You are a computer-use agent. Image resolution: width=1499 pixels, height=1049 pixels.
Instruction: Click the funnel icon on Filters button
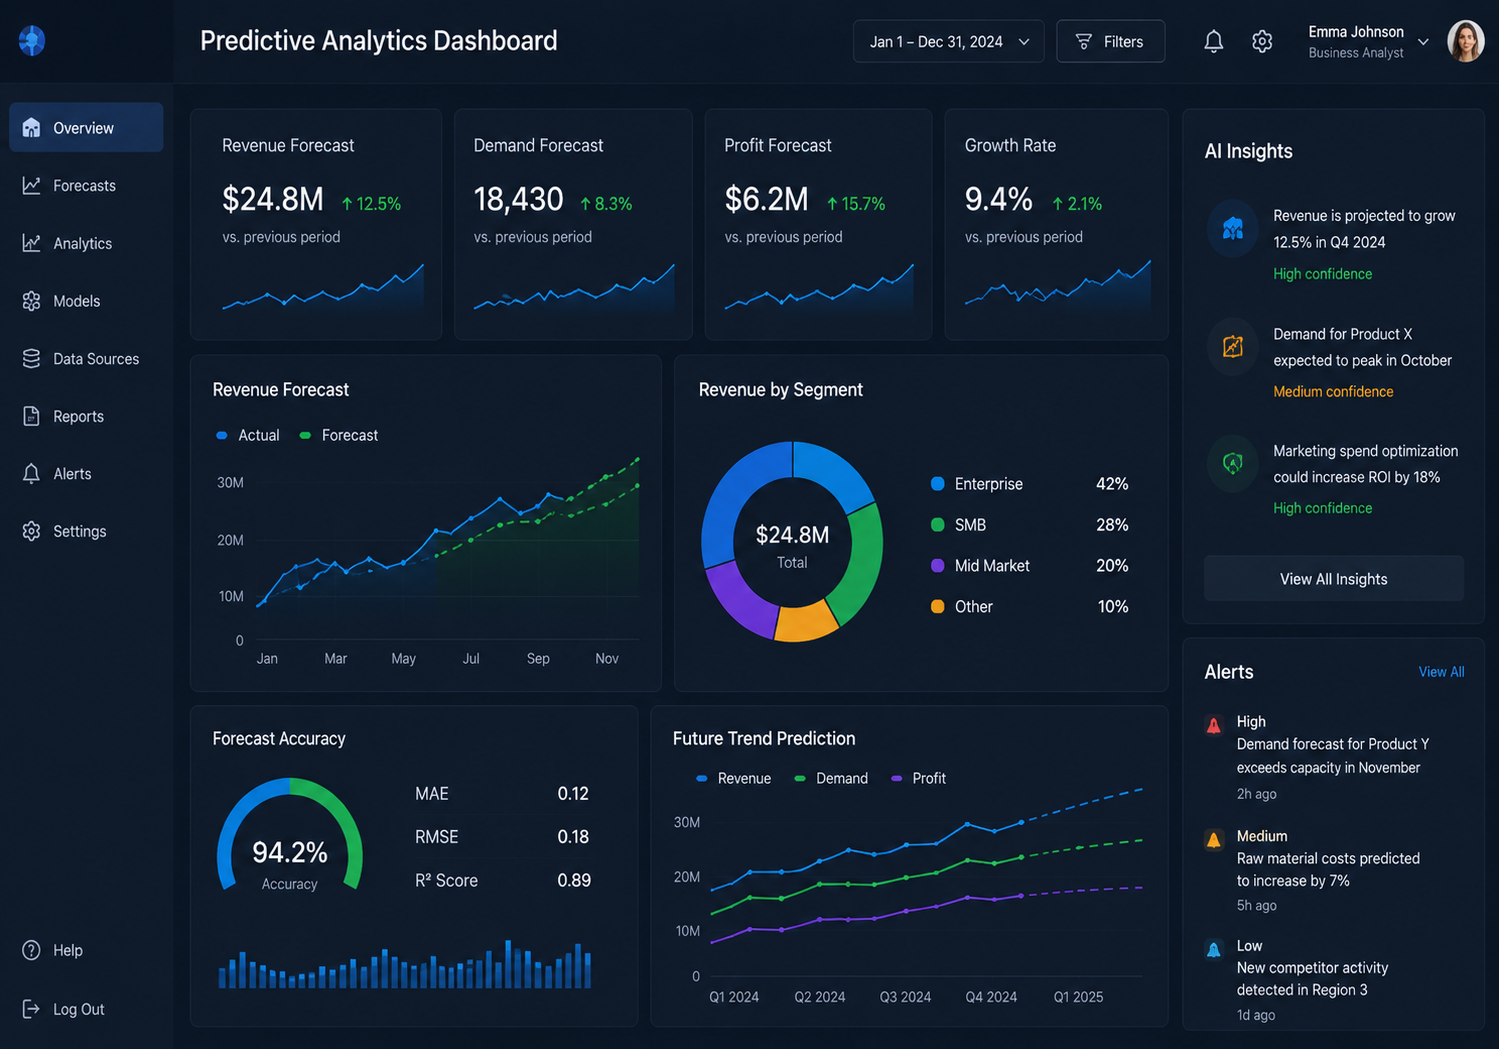(1084, 42)
